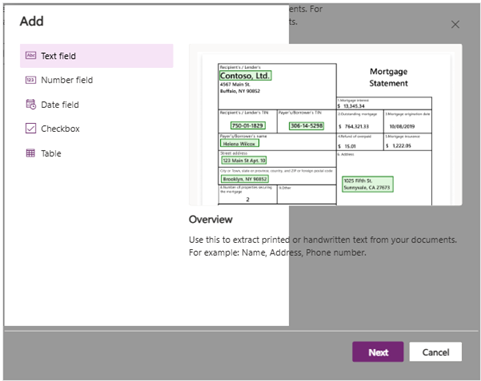
Task: Click the Add dialog title
Action: [32, 21]
